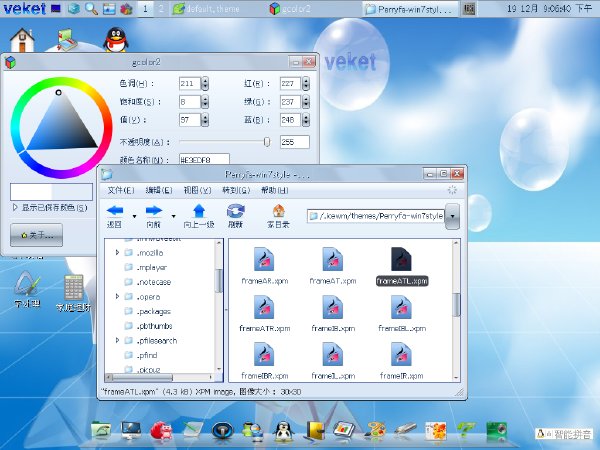
Task: Select the frameR.xpm file icon
Action: (401, 354)
